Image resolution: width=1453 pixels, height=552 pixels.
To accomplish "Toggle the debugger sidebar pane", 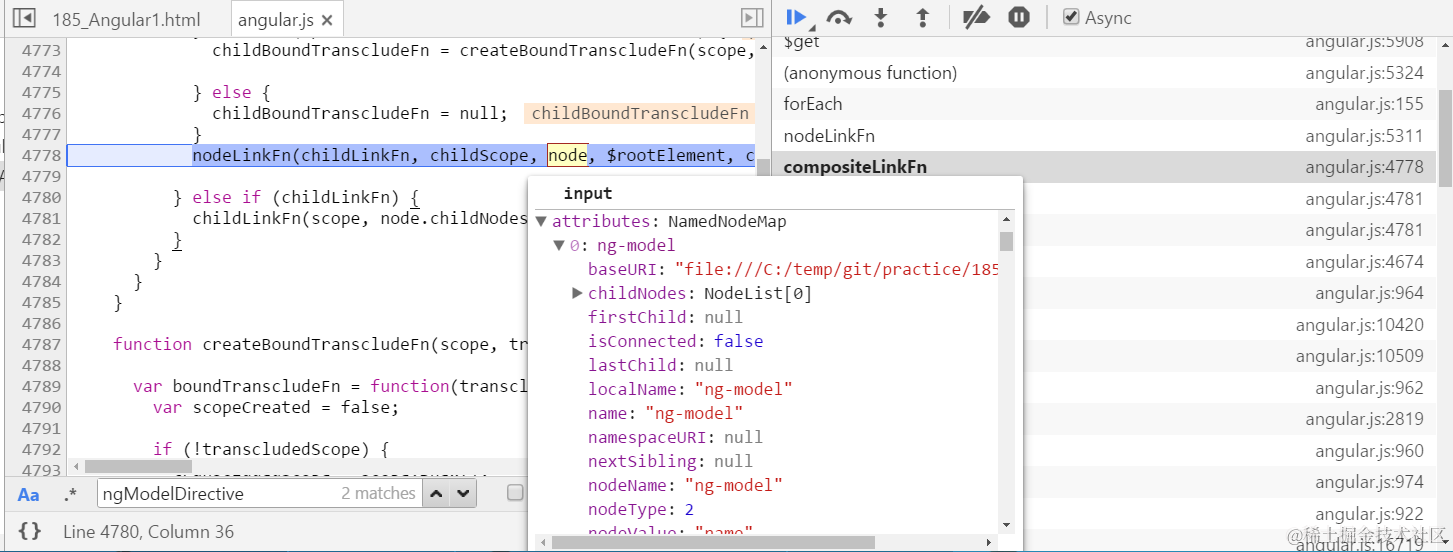I will (751, 18).
